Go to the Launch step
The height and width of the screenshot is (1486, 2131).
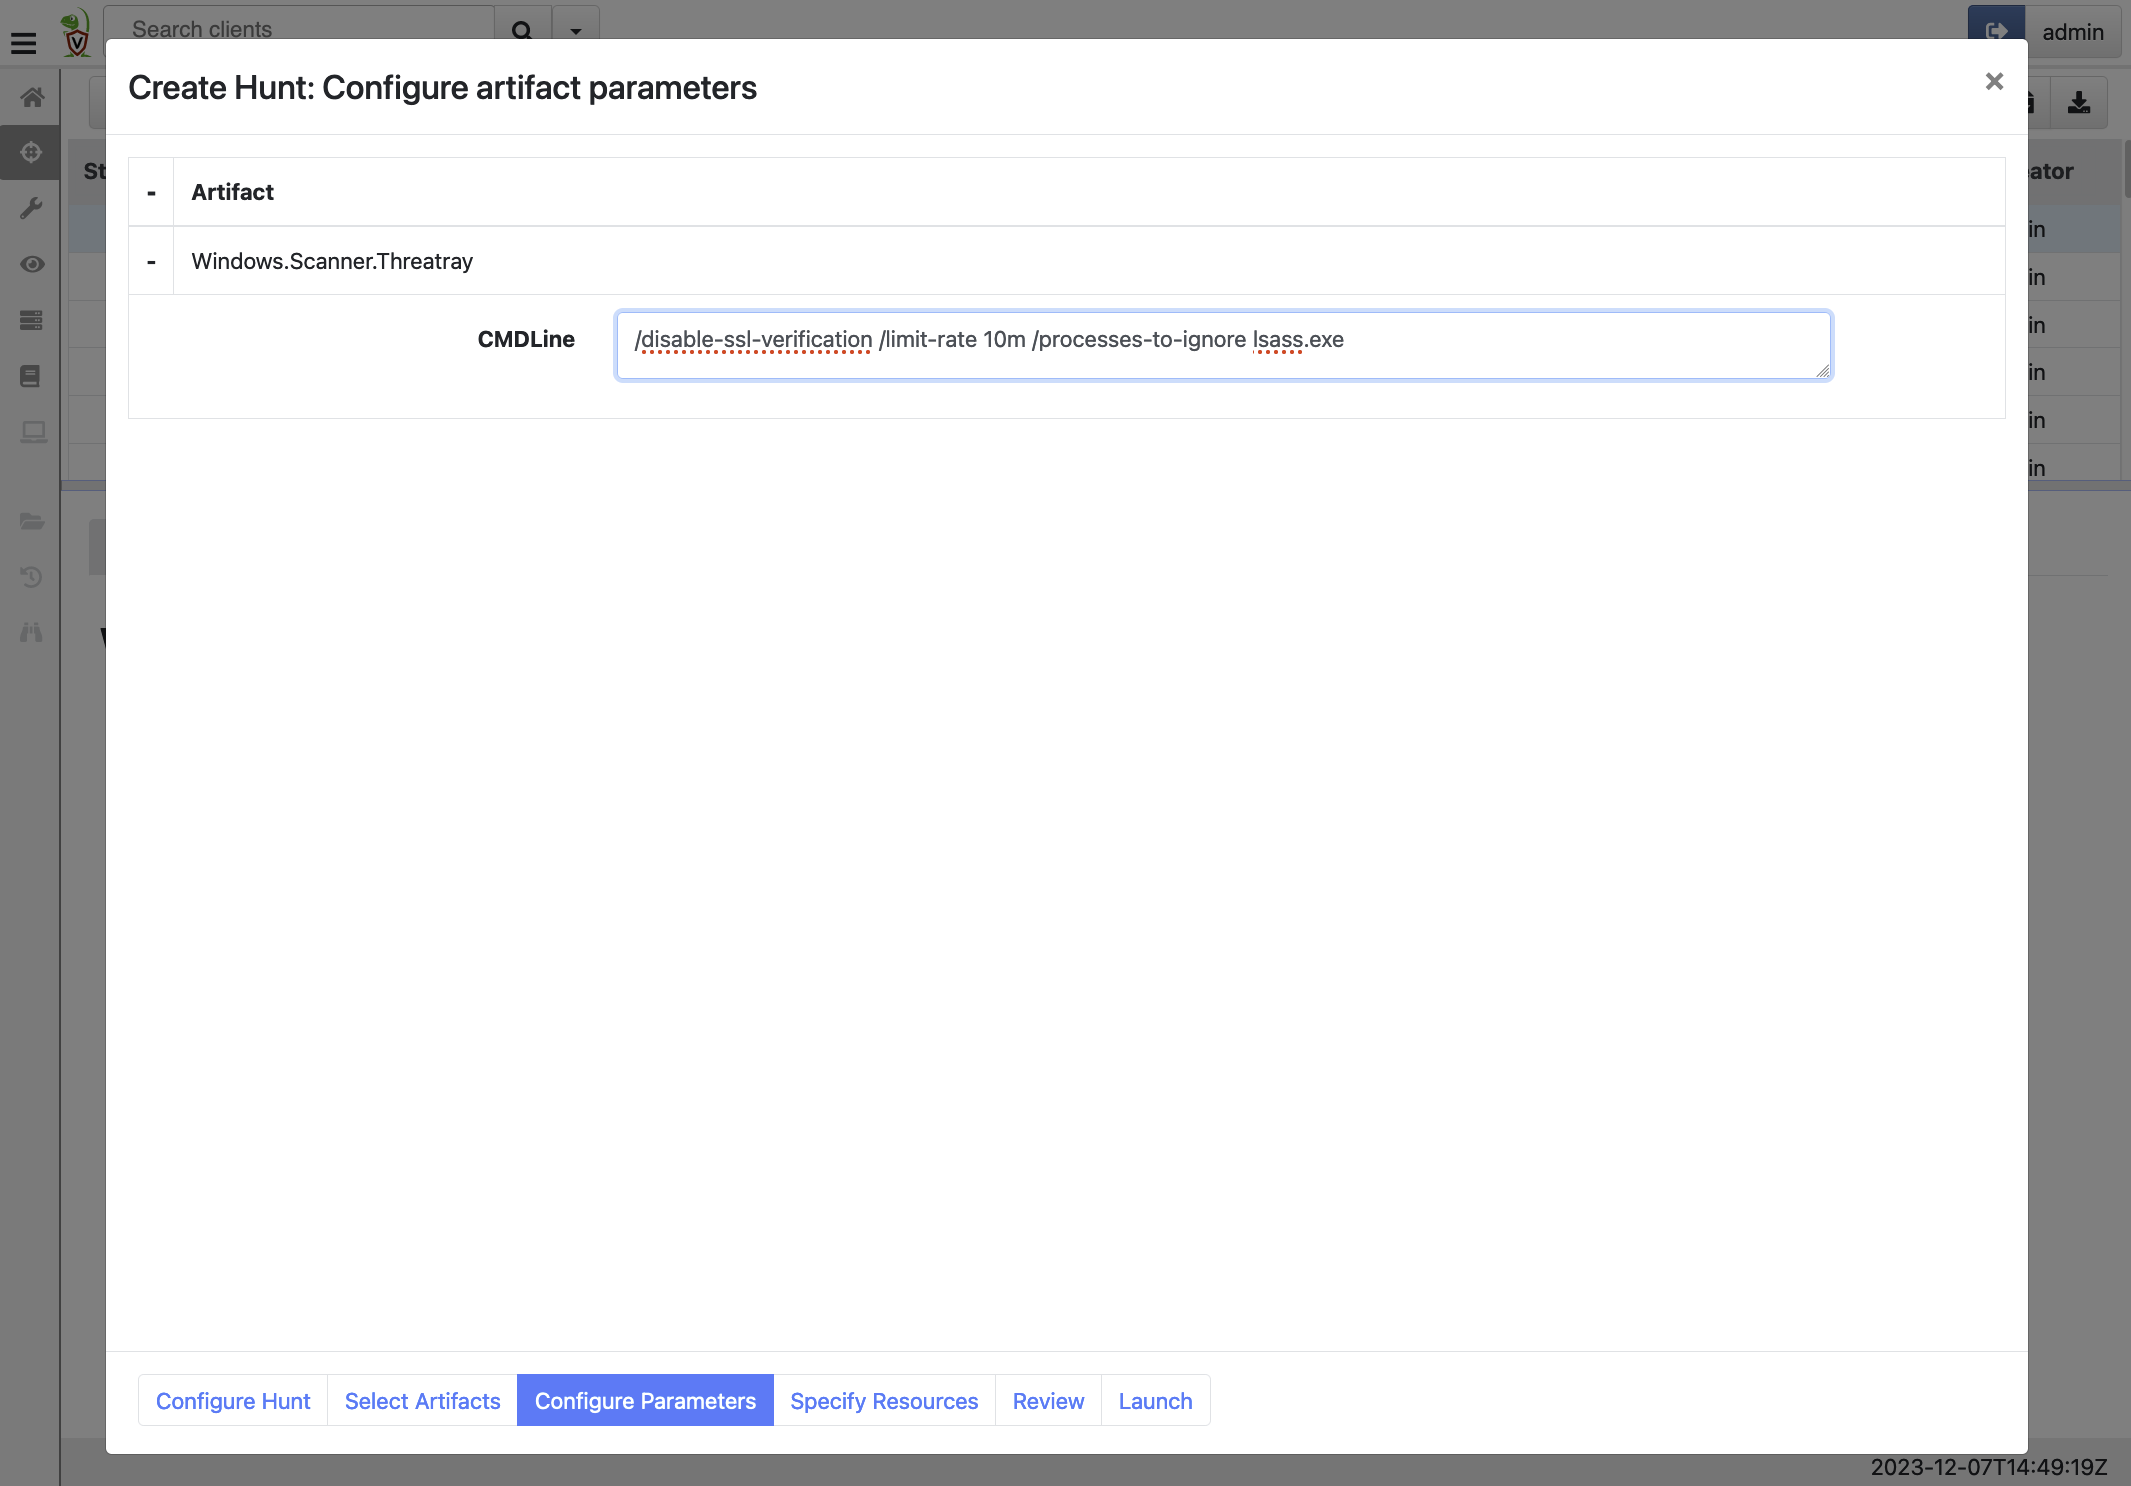(x=1155, y=1401)
